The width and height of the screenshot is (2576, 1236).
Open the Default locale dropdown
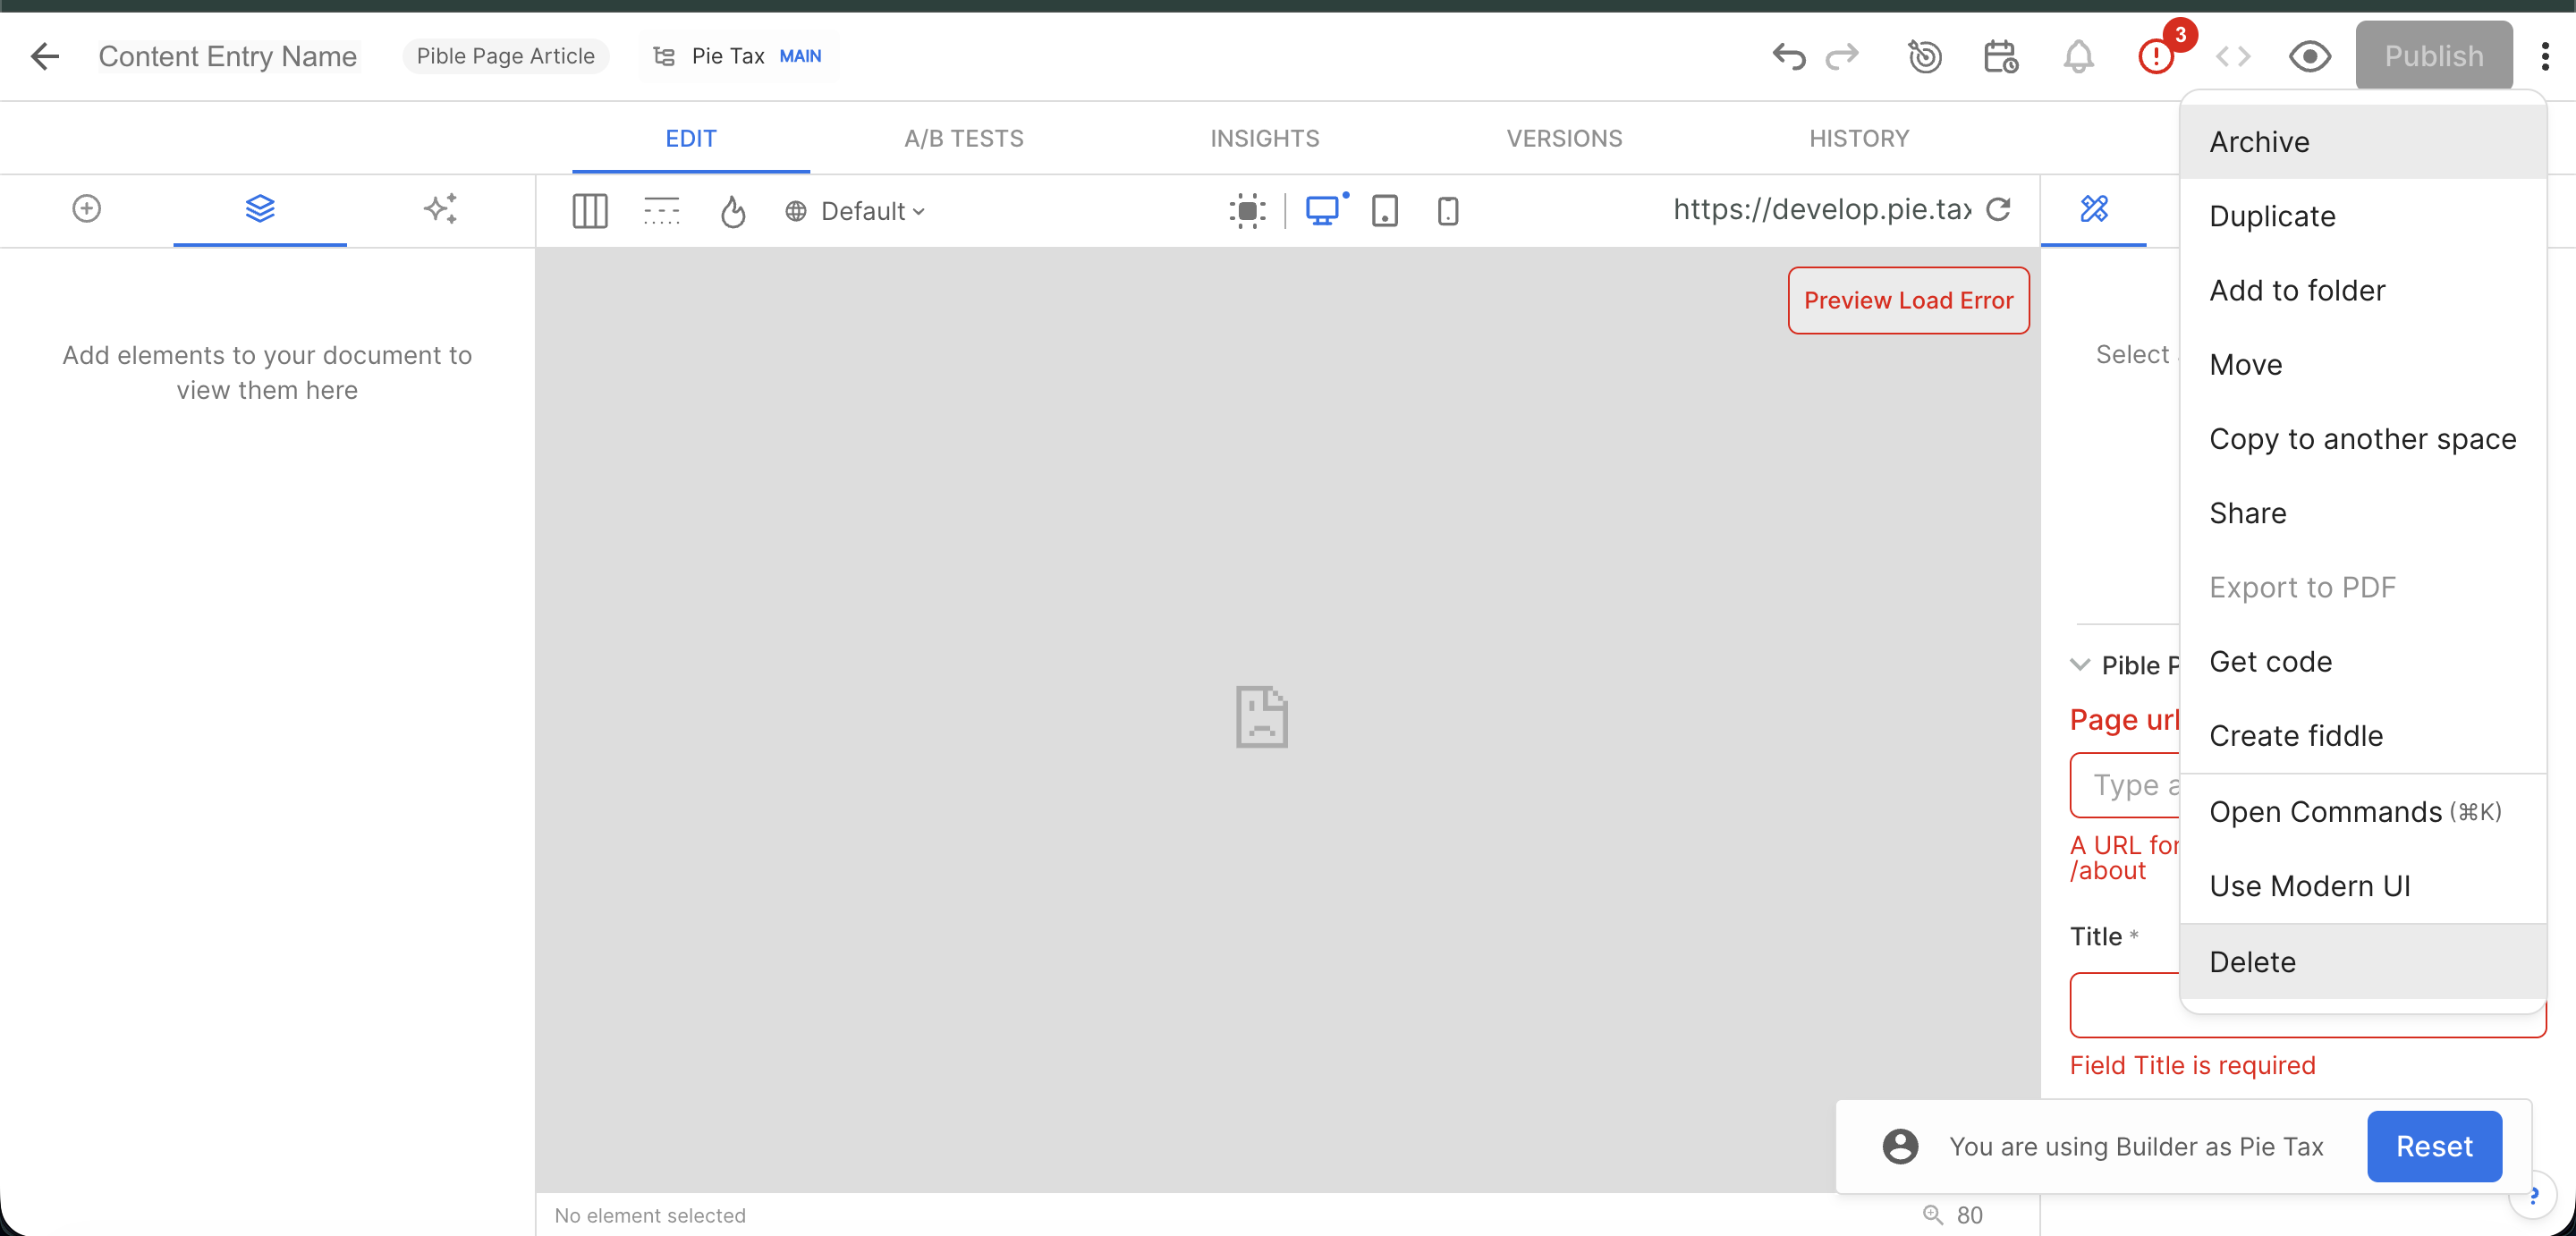(x=856, y=211)
